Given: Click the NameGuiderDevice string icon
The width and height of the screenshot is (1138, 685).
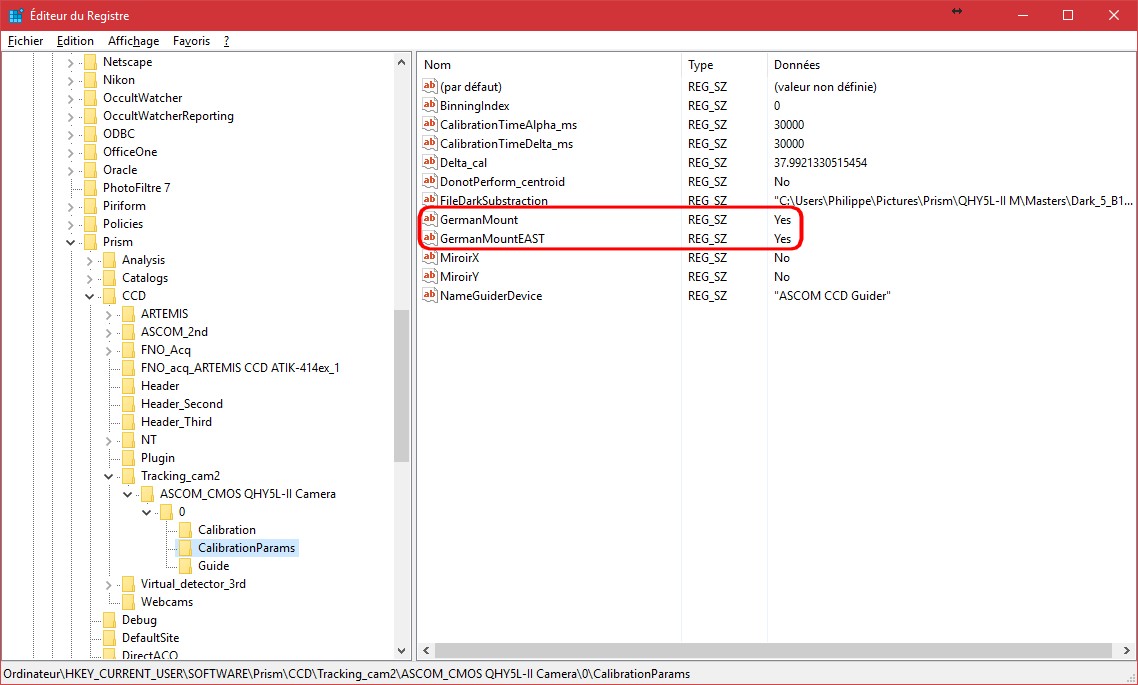Looking at the screenshot, I should point(430,296).
